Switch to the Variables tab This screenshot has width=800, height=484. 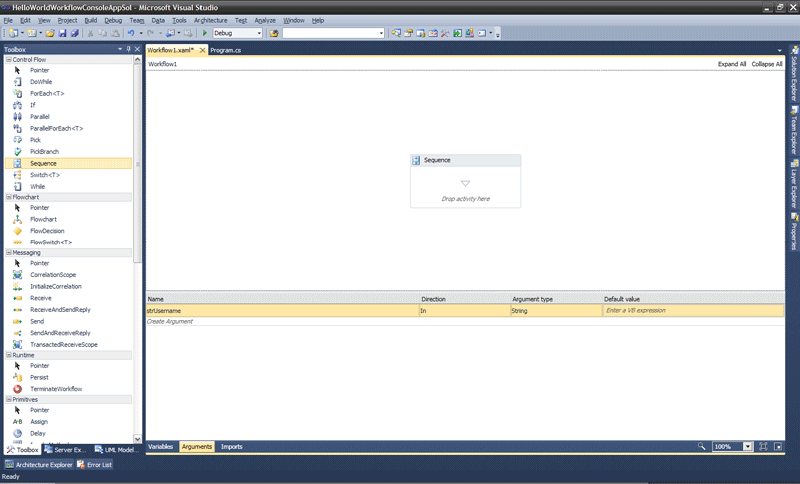coord(161,447)
